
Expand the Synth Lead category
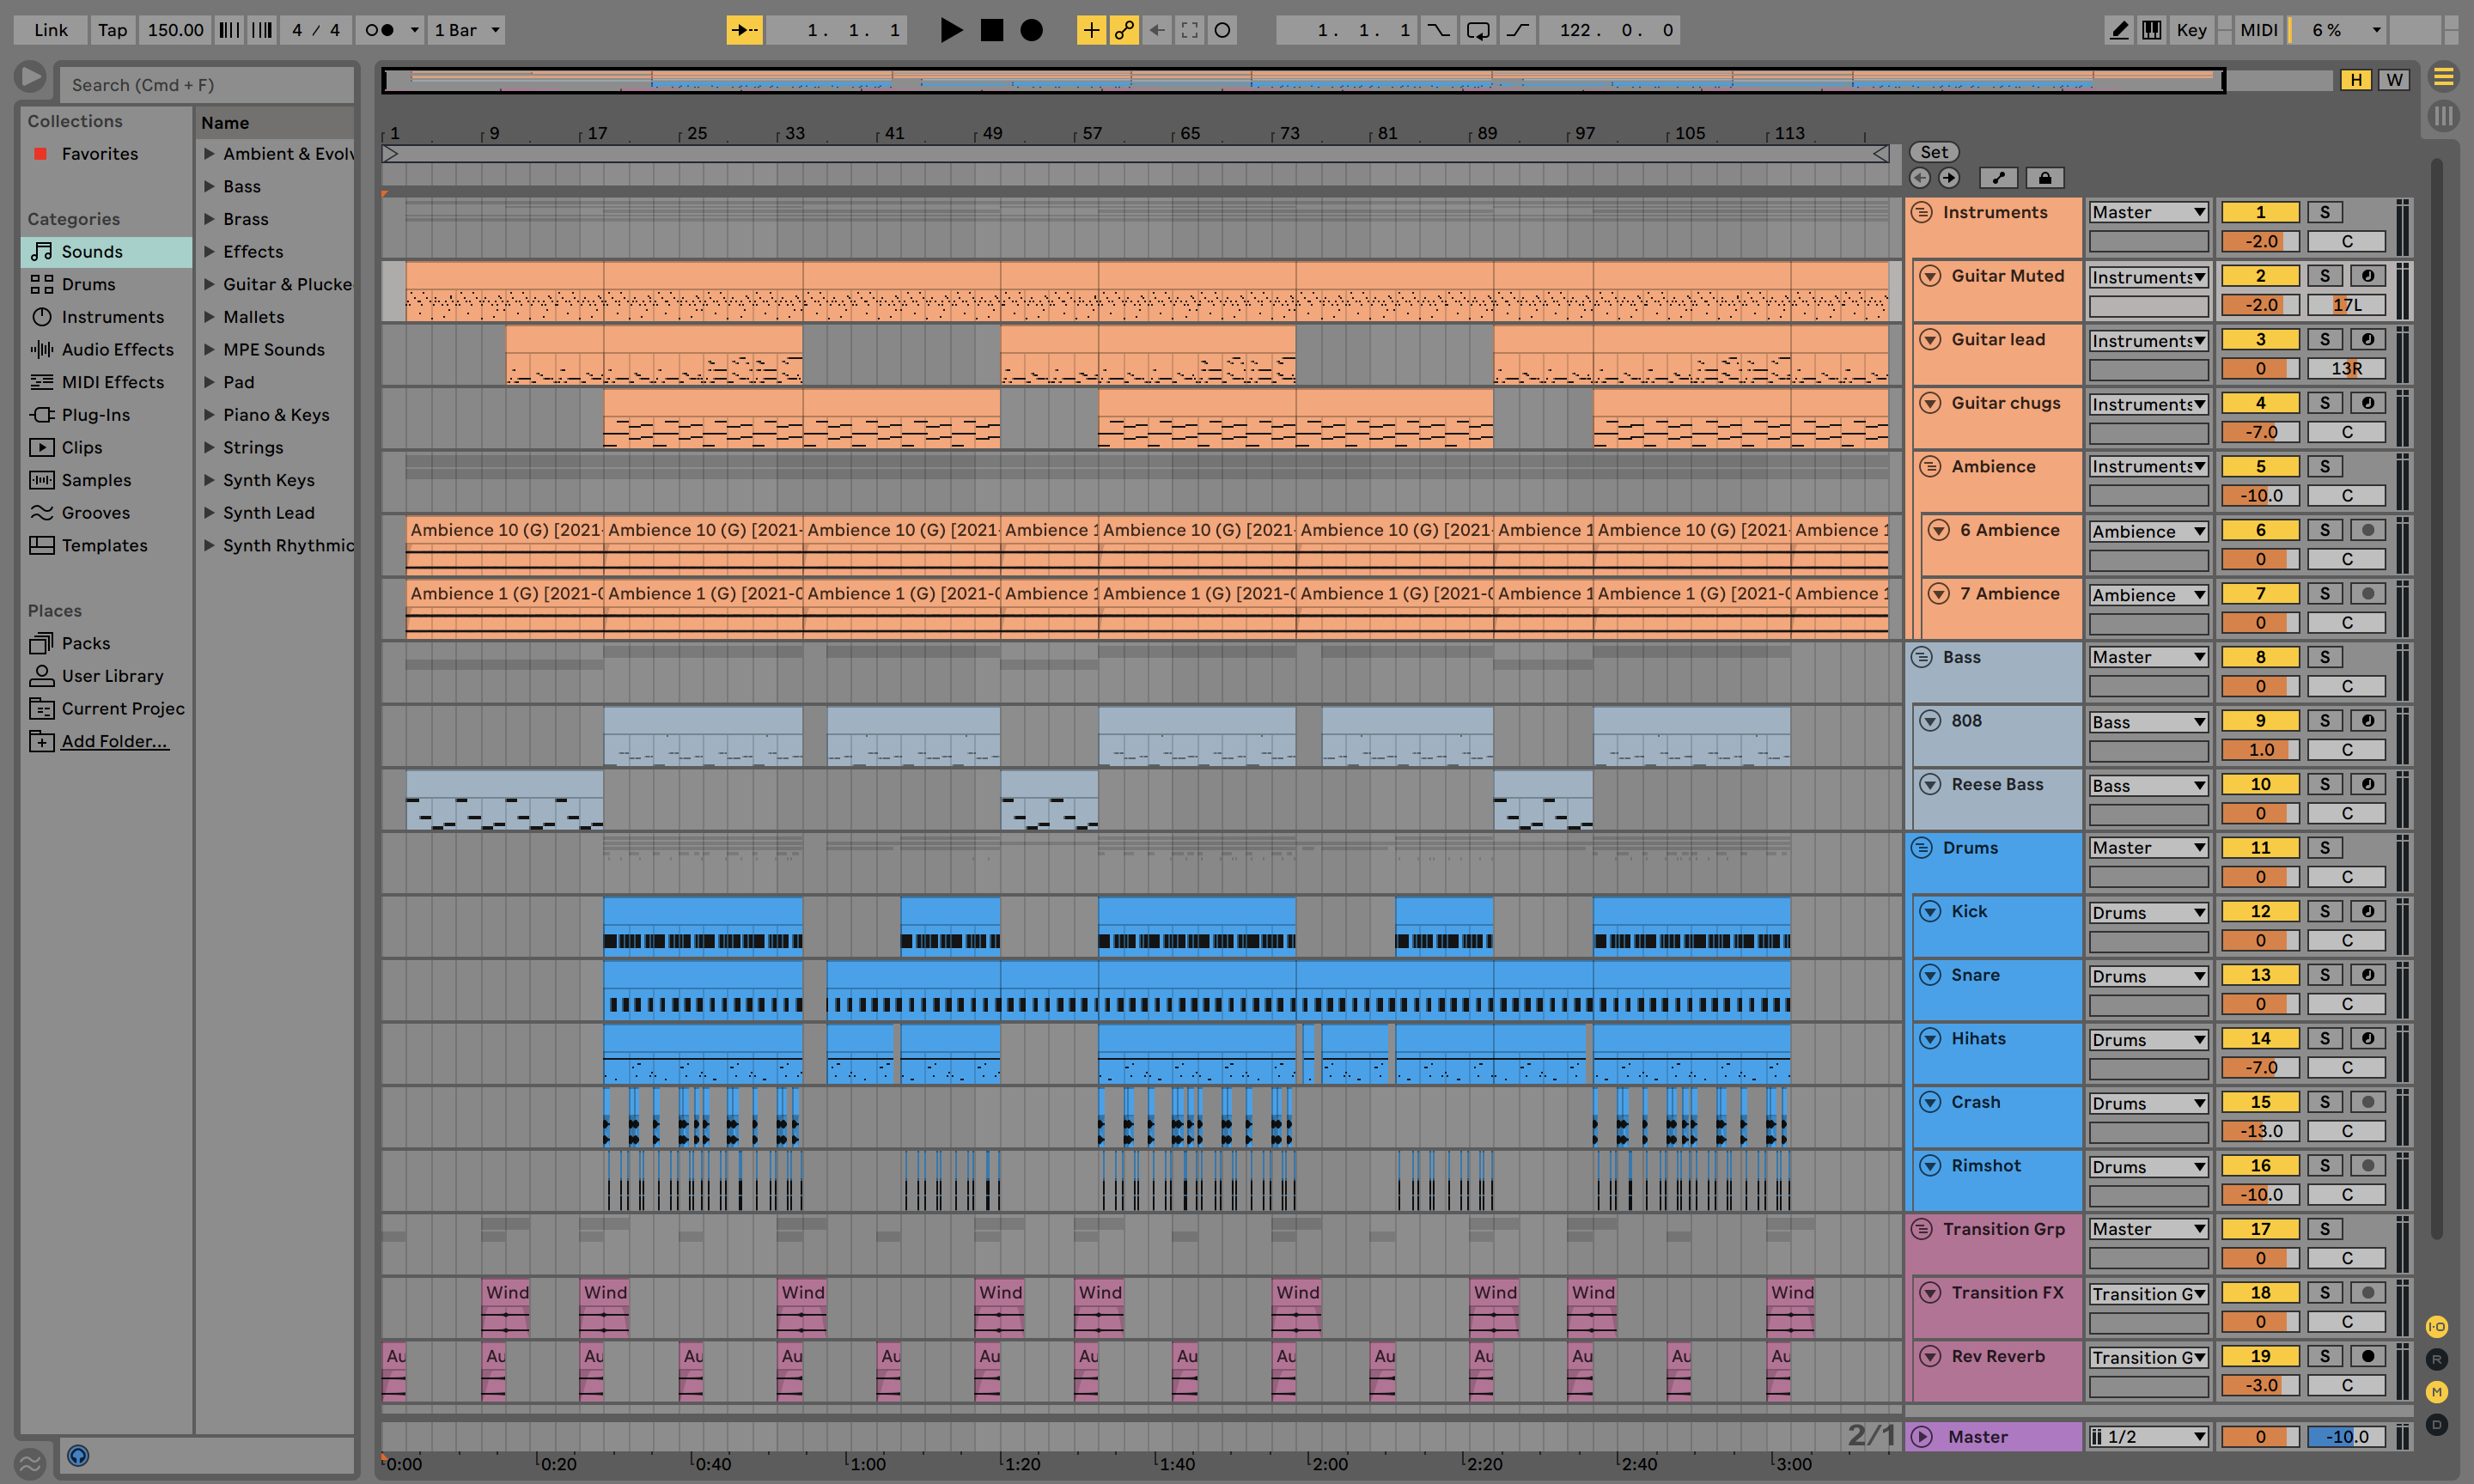pyautogui.click(x=209, y=512)
